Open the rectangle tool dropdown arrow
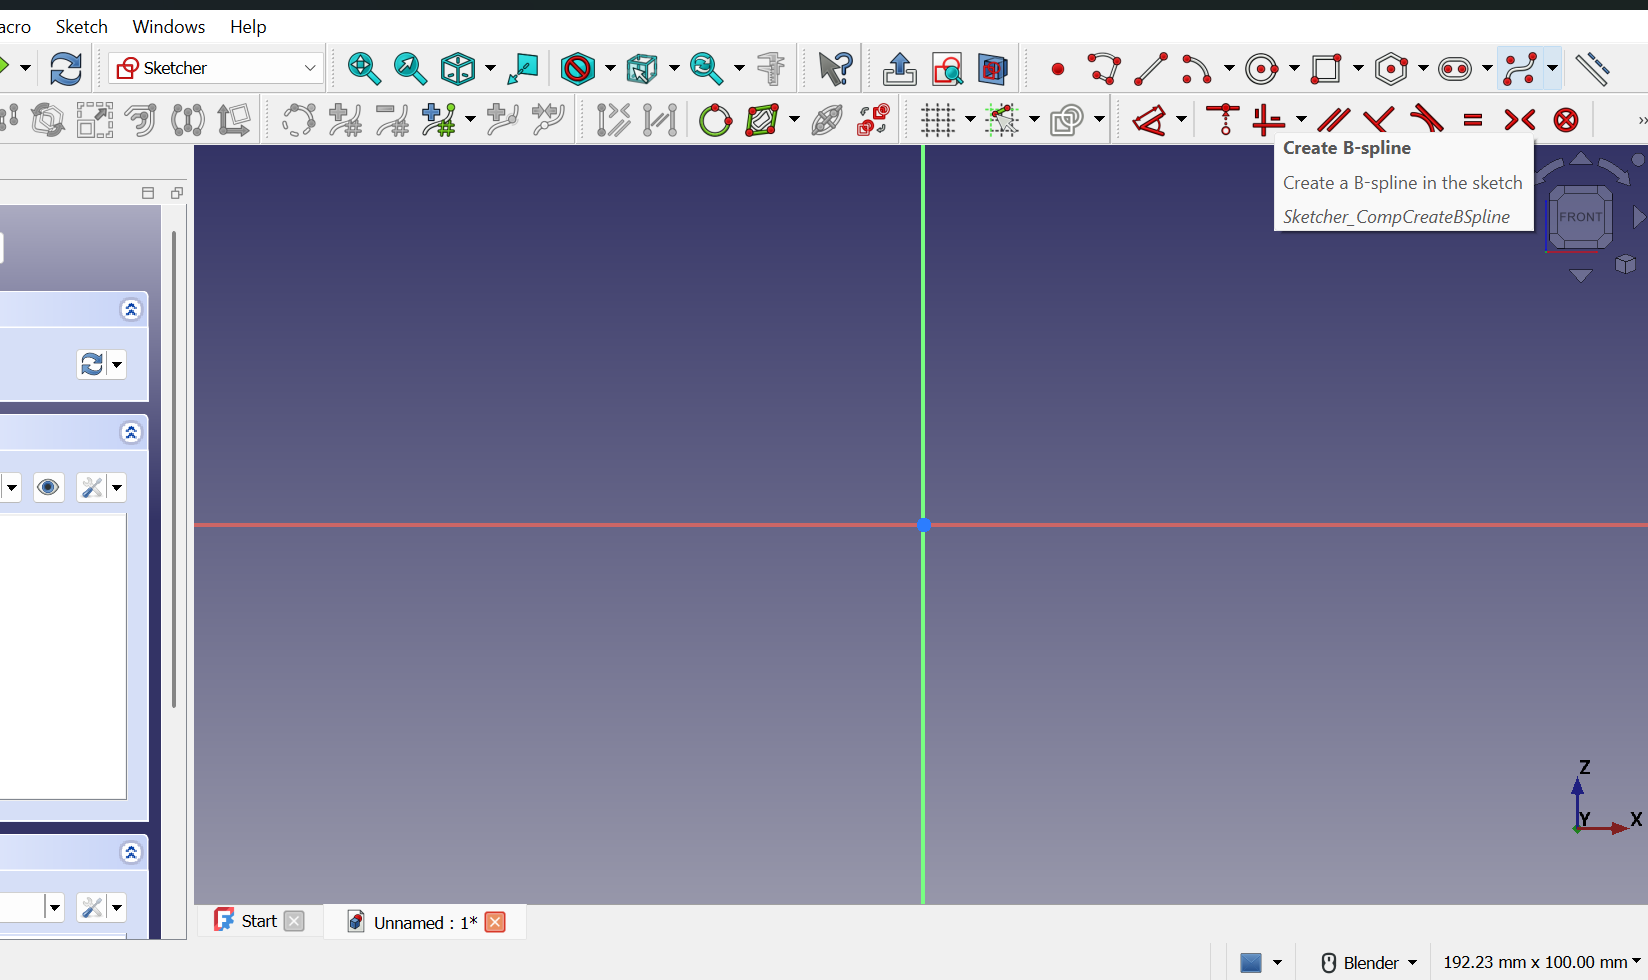This screenshot has width=1648, height=980. pos(1358,68)
